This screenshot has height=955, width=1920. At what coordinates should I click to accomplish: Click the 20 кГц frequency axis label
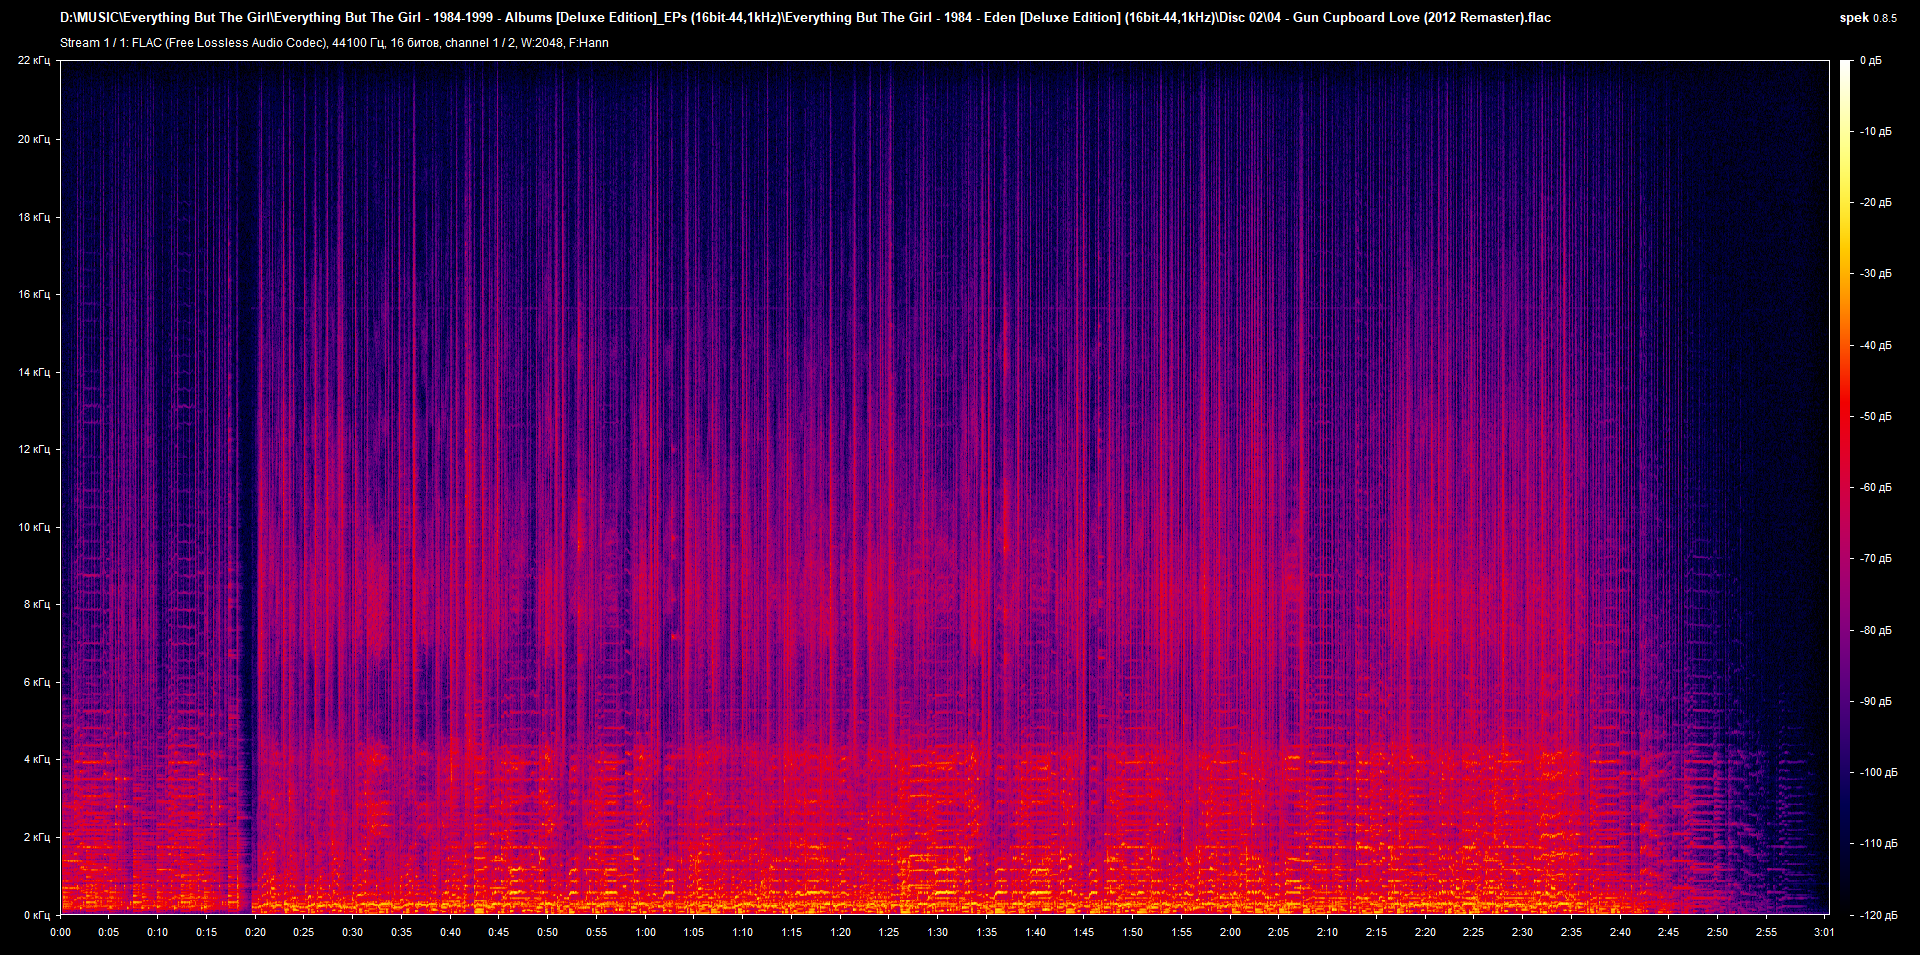(34, 139)
